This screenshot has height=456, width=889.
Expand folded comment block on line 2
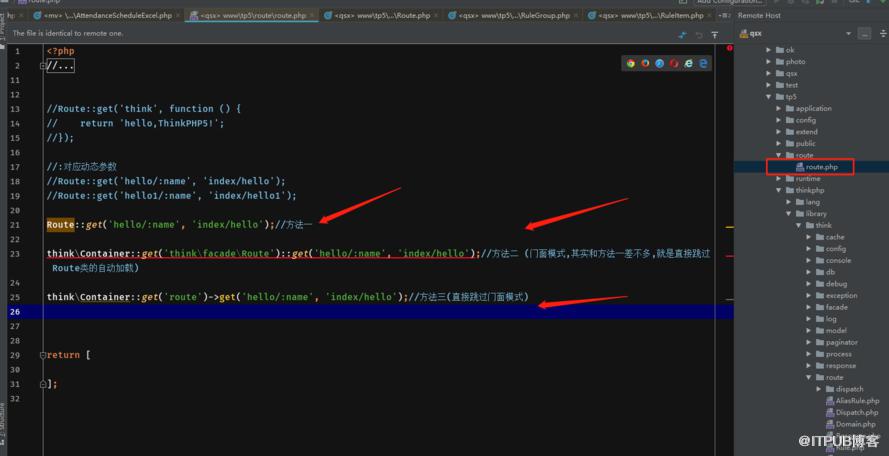coord(43,66)
